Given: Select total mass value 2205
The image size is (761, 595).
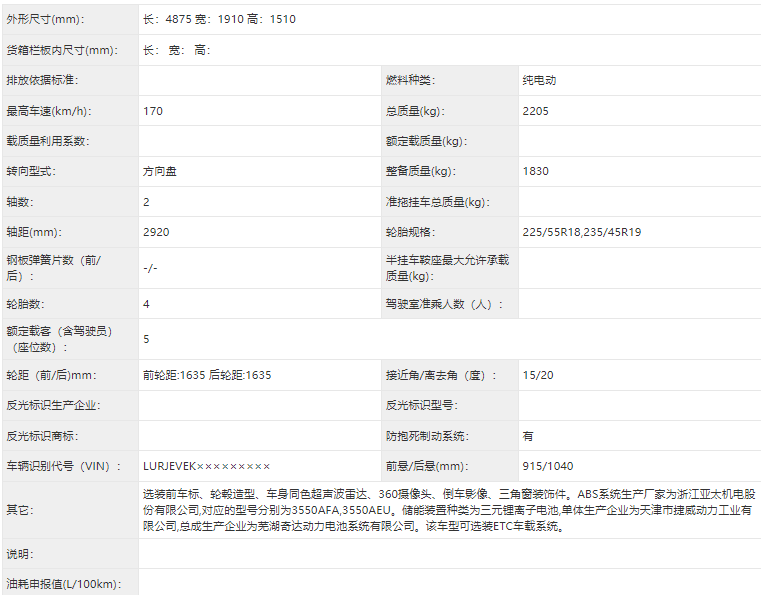Looking at the screenshot, I should 535,111.
